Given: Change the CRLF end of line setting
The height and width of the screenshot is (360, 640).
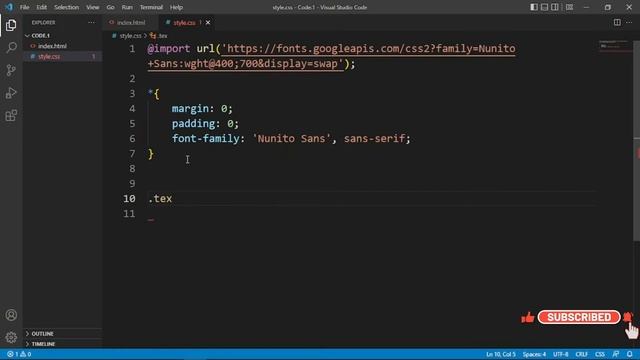Looking at the screenshot, I should click(x=581, y=354).
